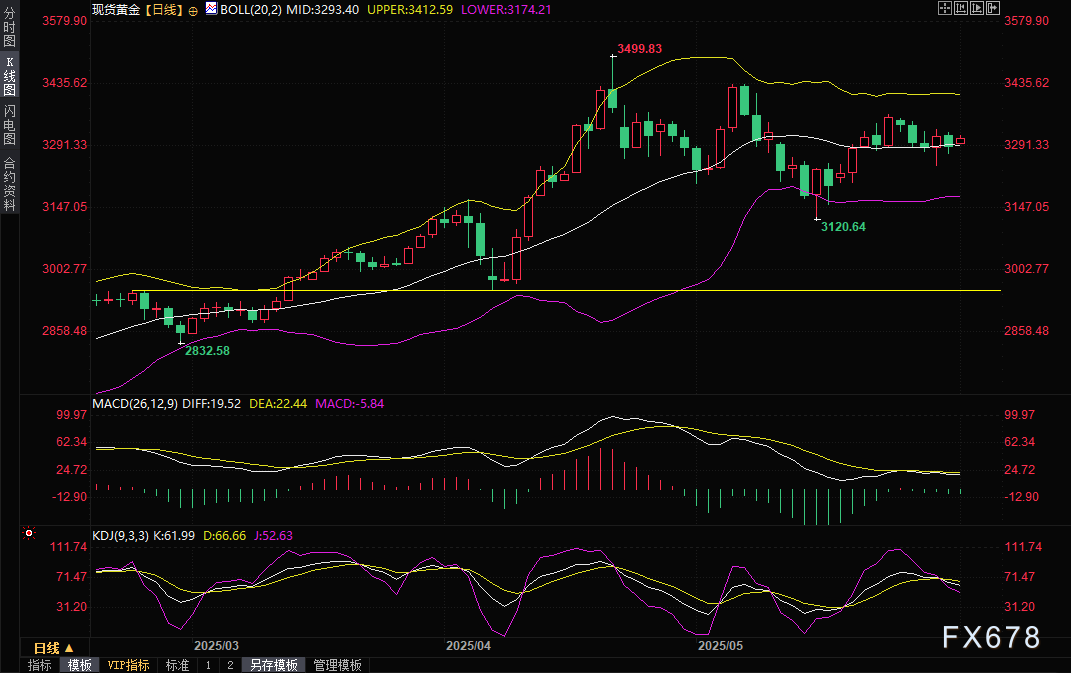Open the 闪电图 sidebar tab
The height and width of the screenshot is (673, 1071).
click(9, 124)
